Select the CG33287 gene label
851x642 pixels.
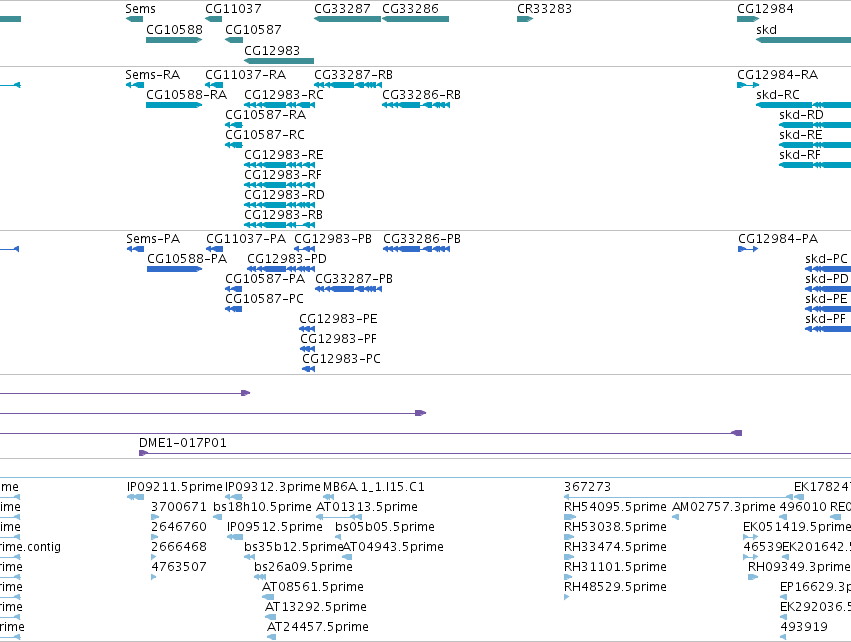coord(342,9)
